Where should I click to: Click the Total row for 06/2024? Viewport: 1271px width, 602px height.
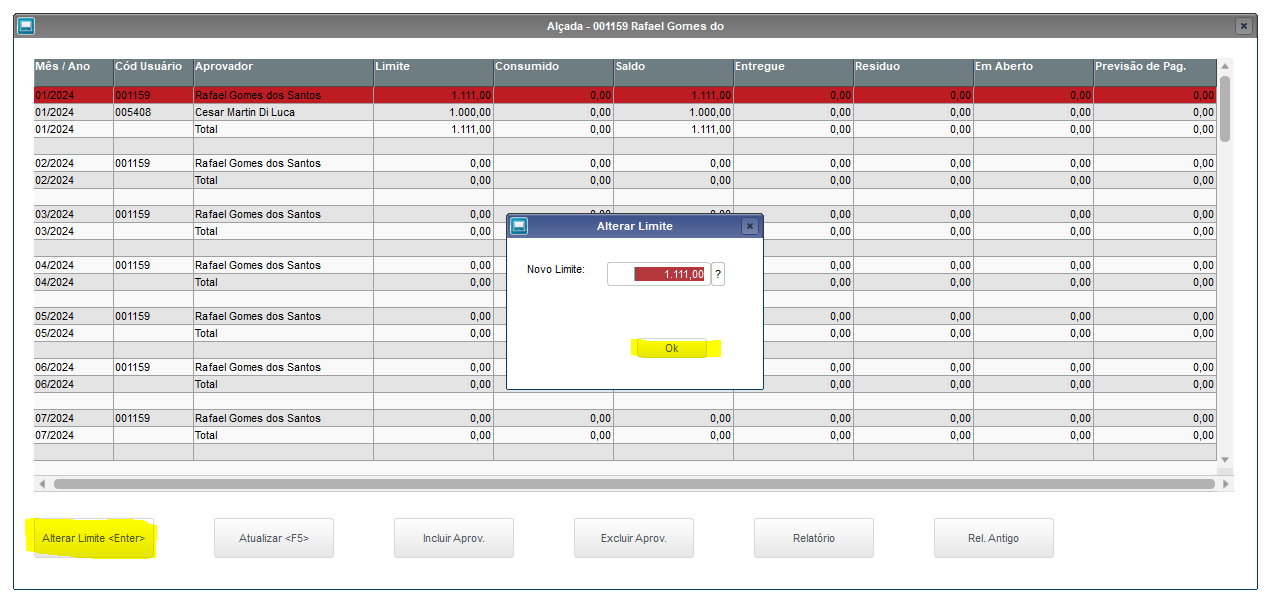point(625,384)
